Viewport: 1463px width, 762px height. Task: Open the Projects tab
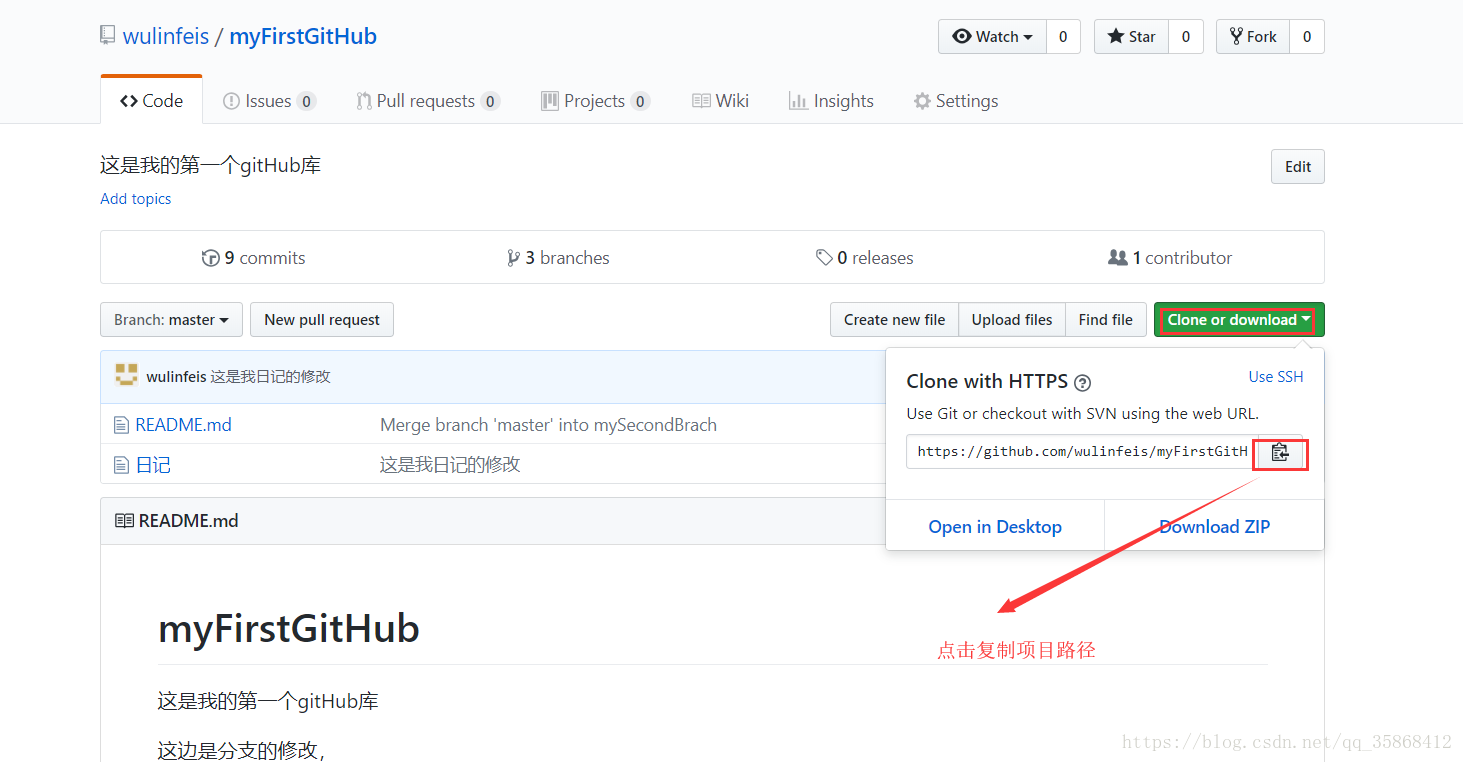[x=595, y=101]
